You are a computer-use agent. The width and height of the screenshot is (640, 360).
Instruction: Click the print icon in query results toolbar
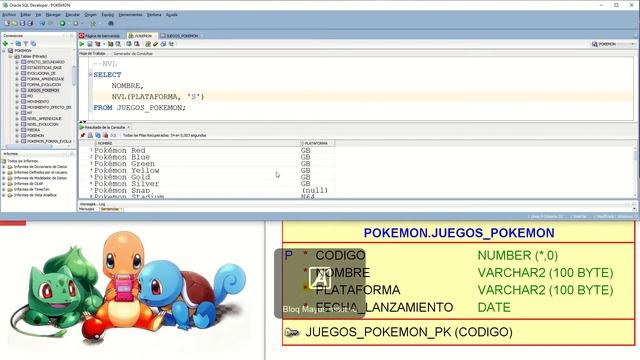tap(90, 135)
